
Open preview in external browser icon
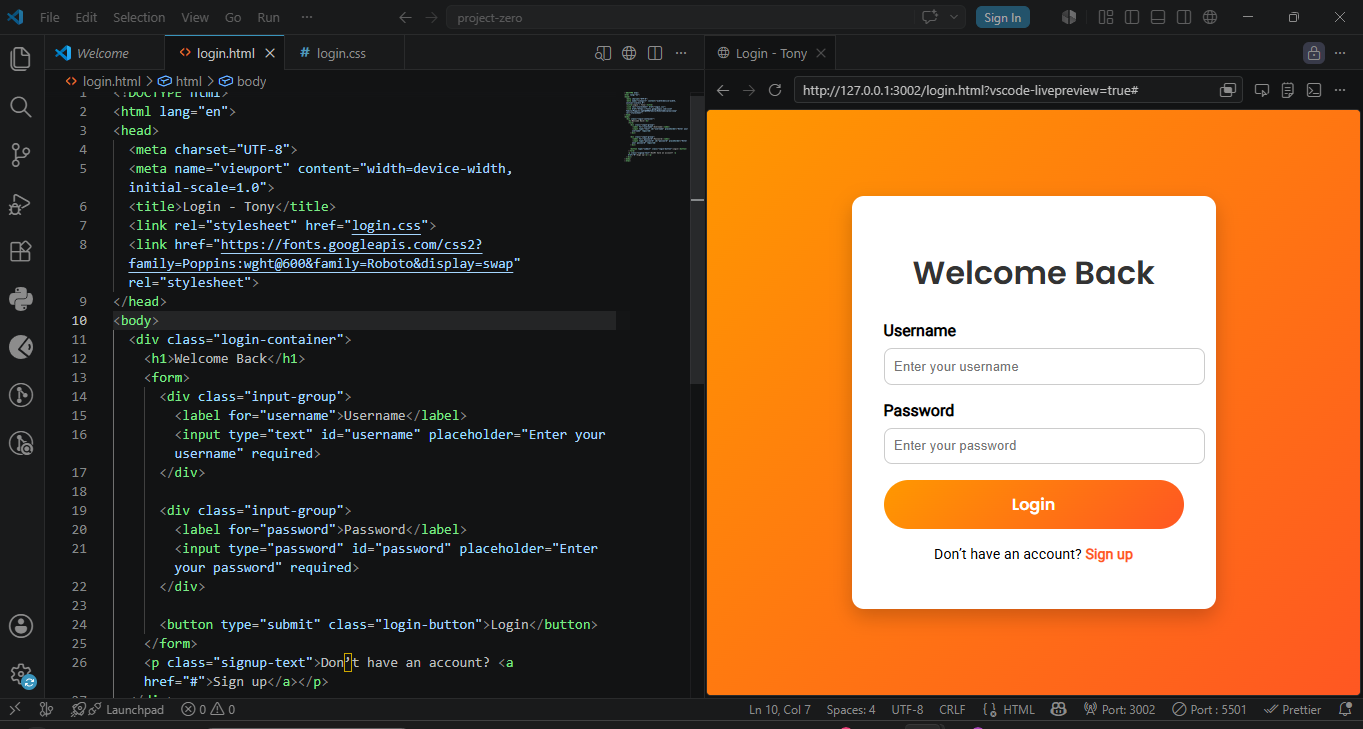(1228, 90)
